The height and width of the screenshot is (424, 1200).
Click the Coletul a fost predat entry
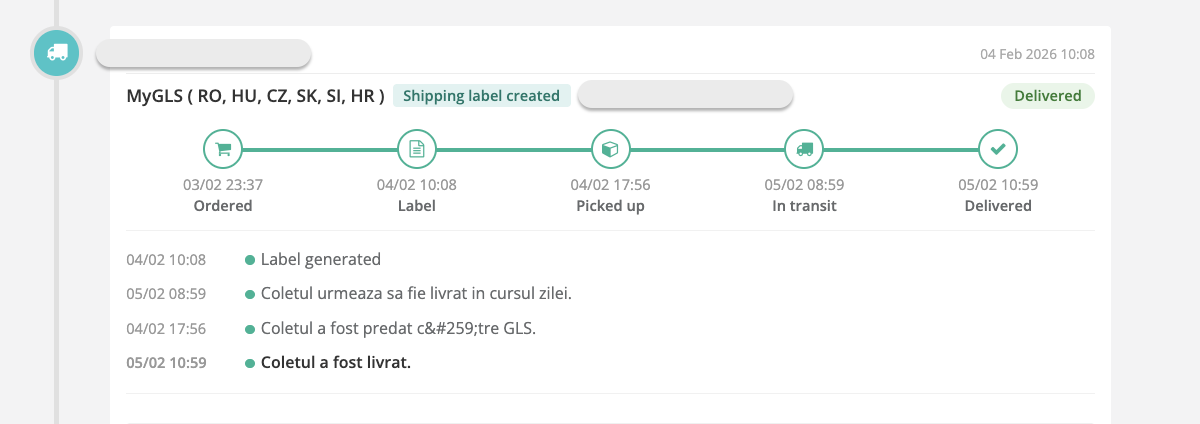[x=398, y=328]
